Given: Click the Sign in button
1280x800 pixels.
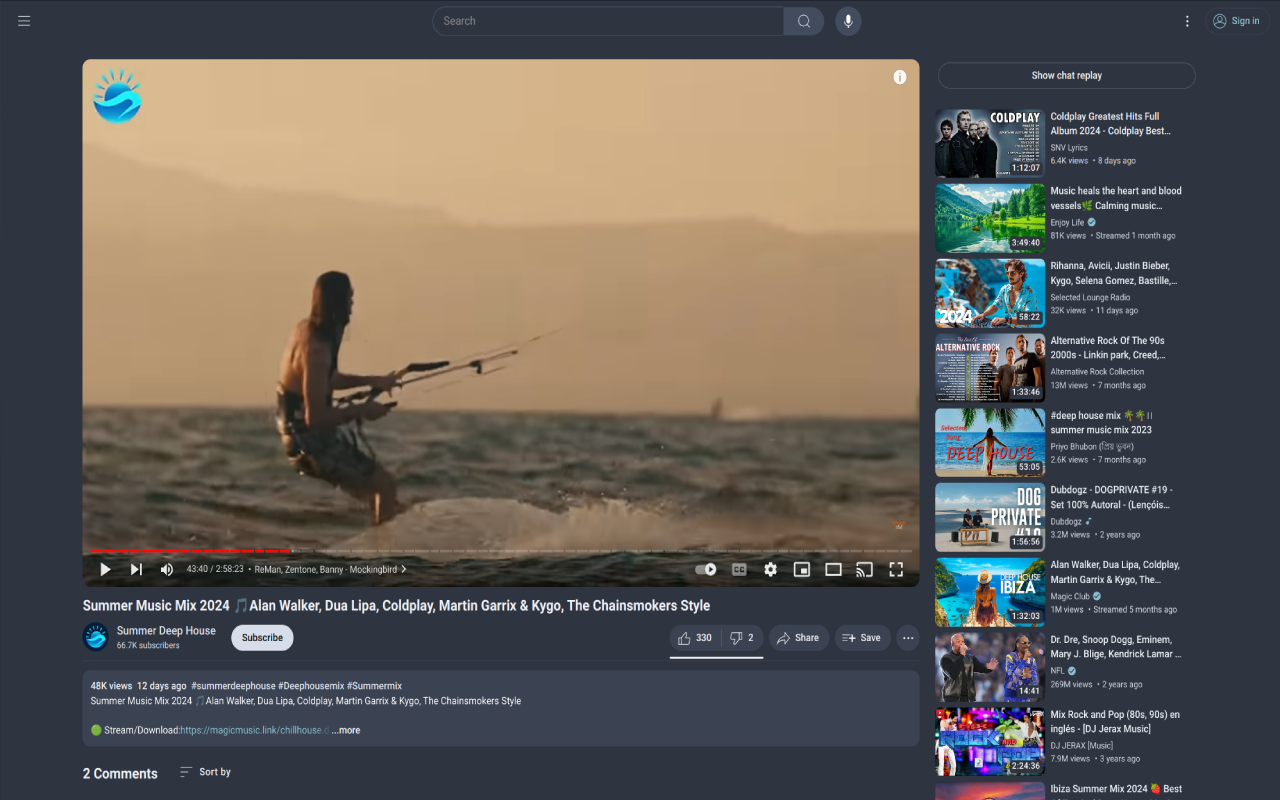Looking at the screenshot, I should [1237, 21].
